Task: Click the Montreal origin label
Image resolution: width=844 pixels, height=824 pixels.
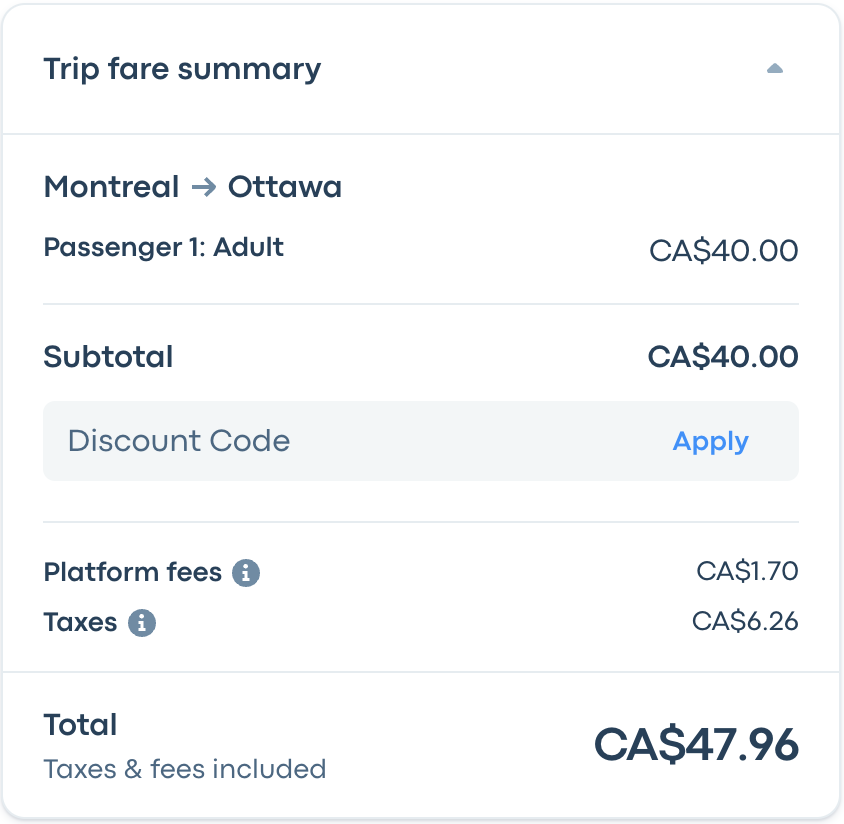Action: [x=111, y=187]
